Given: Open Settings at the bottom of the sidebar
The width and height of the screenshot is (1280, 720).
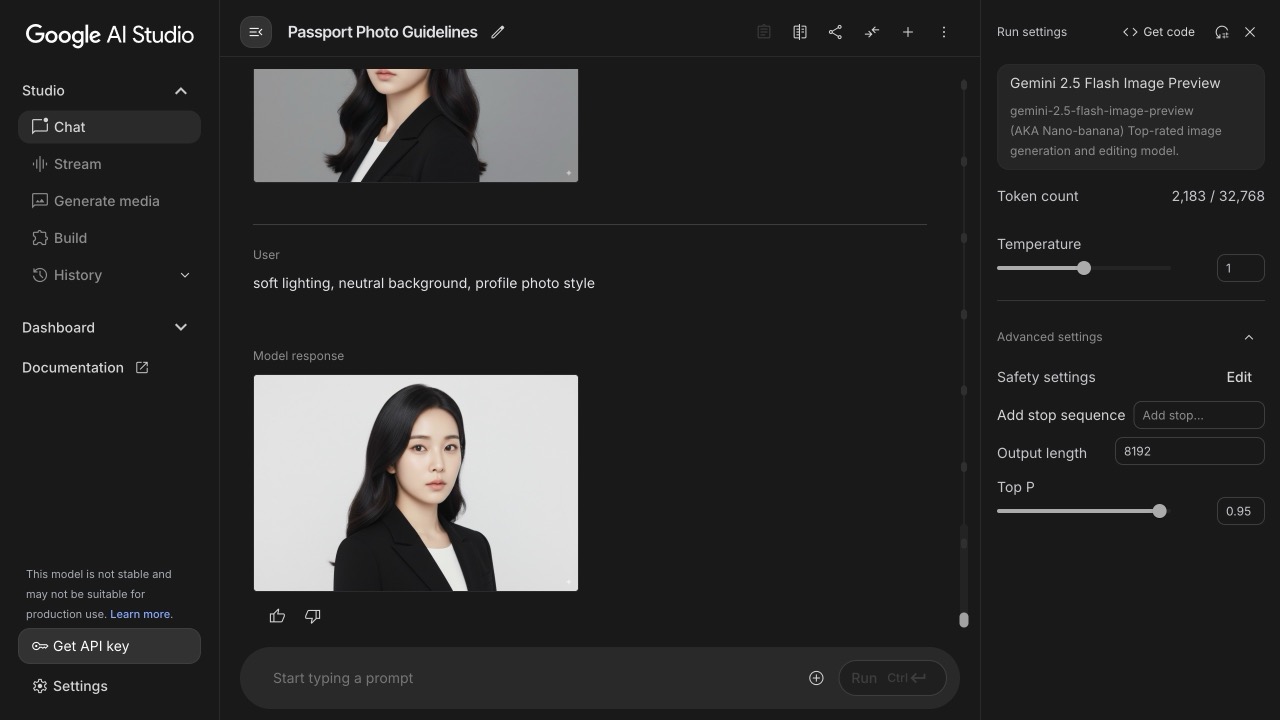Looking at the screenshot, I should (70, 686).
